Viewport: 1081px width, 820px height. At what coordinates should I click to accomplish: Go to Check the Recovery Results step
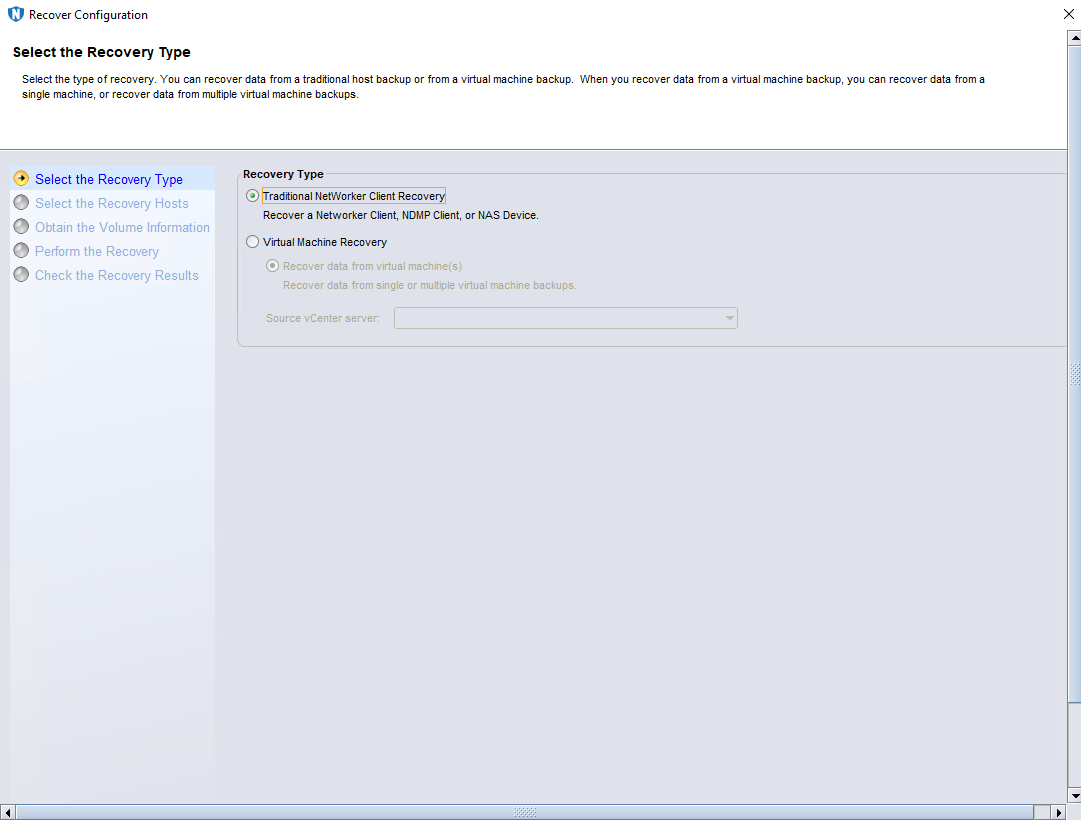pos(117,275)
